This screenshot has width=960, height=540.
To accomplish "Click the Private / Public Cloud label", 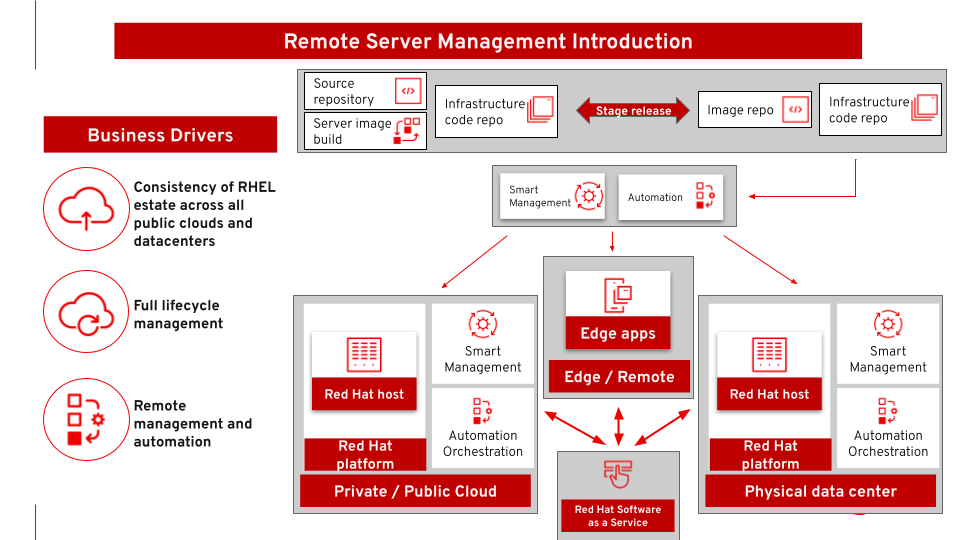I will (415, 491).
